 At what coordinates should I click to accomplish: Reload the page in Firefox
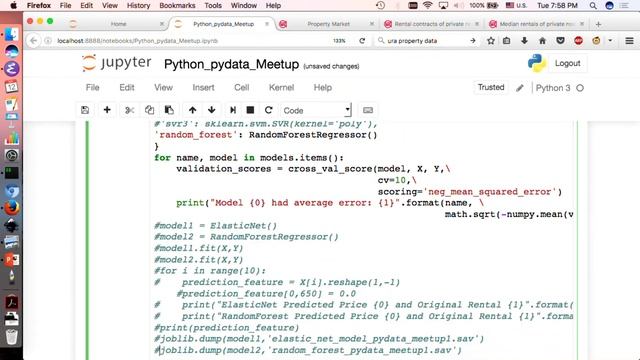click(362, 41)
